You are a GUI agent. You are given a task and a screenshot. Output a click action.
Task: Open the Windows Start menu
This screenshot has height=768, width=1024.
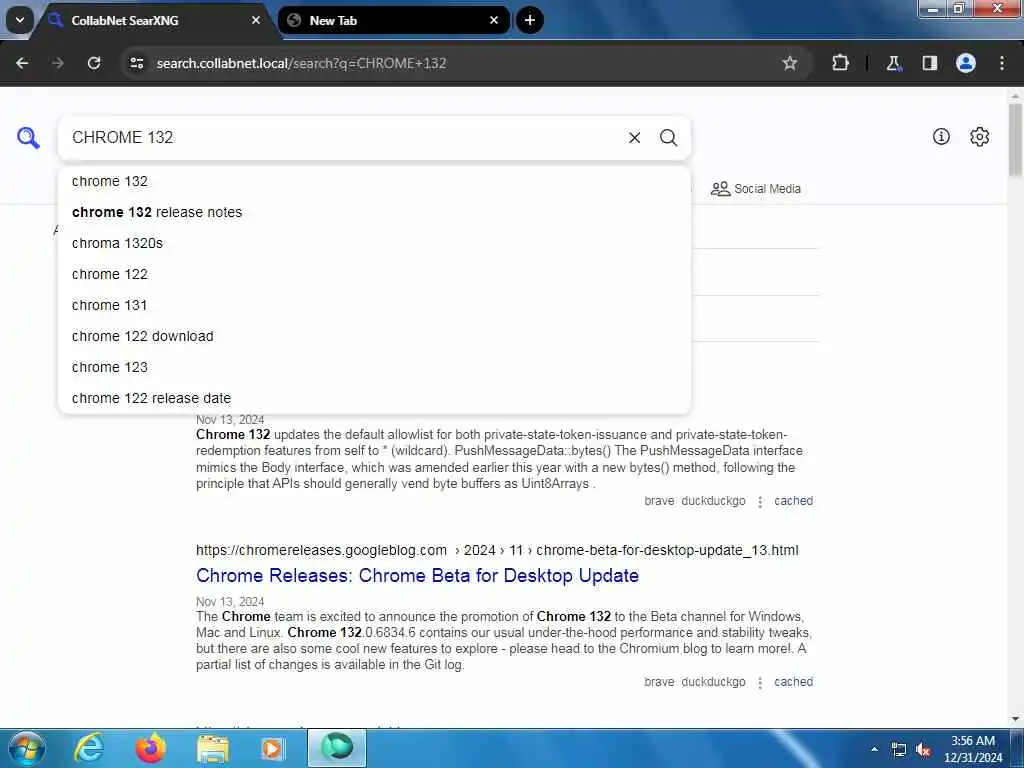(27, 748)
